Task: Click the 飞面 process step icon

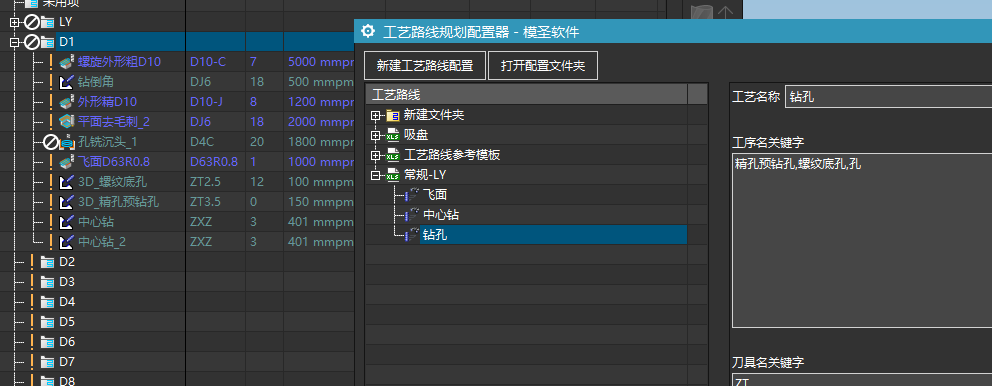Action: click(x=412, y=195)
